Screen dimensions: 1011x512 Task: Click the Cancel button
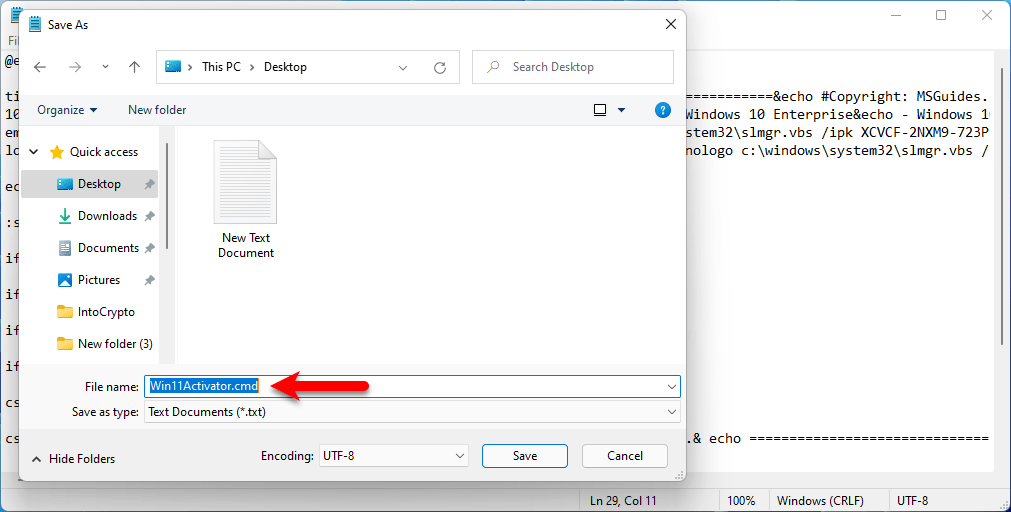click(x=625, y=456)
